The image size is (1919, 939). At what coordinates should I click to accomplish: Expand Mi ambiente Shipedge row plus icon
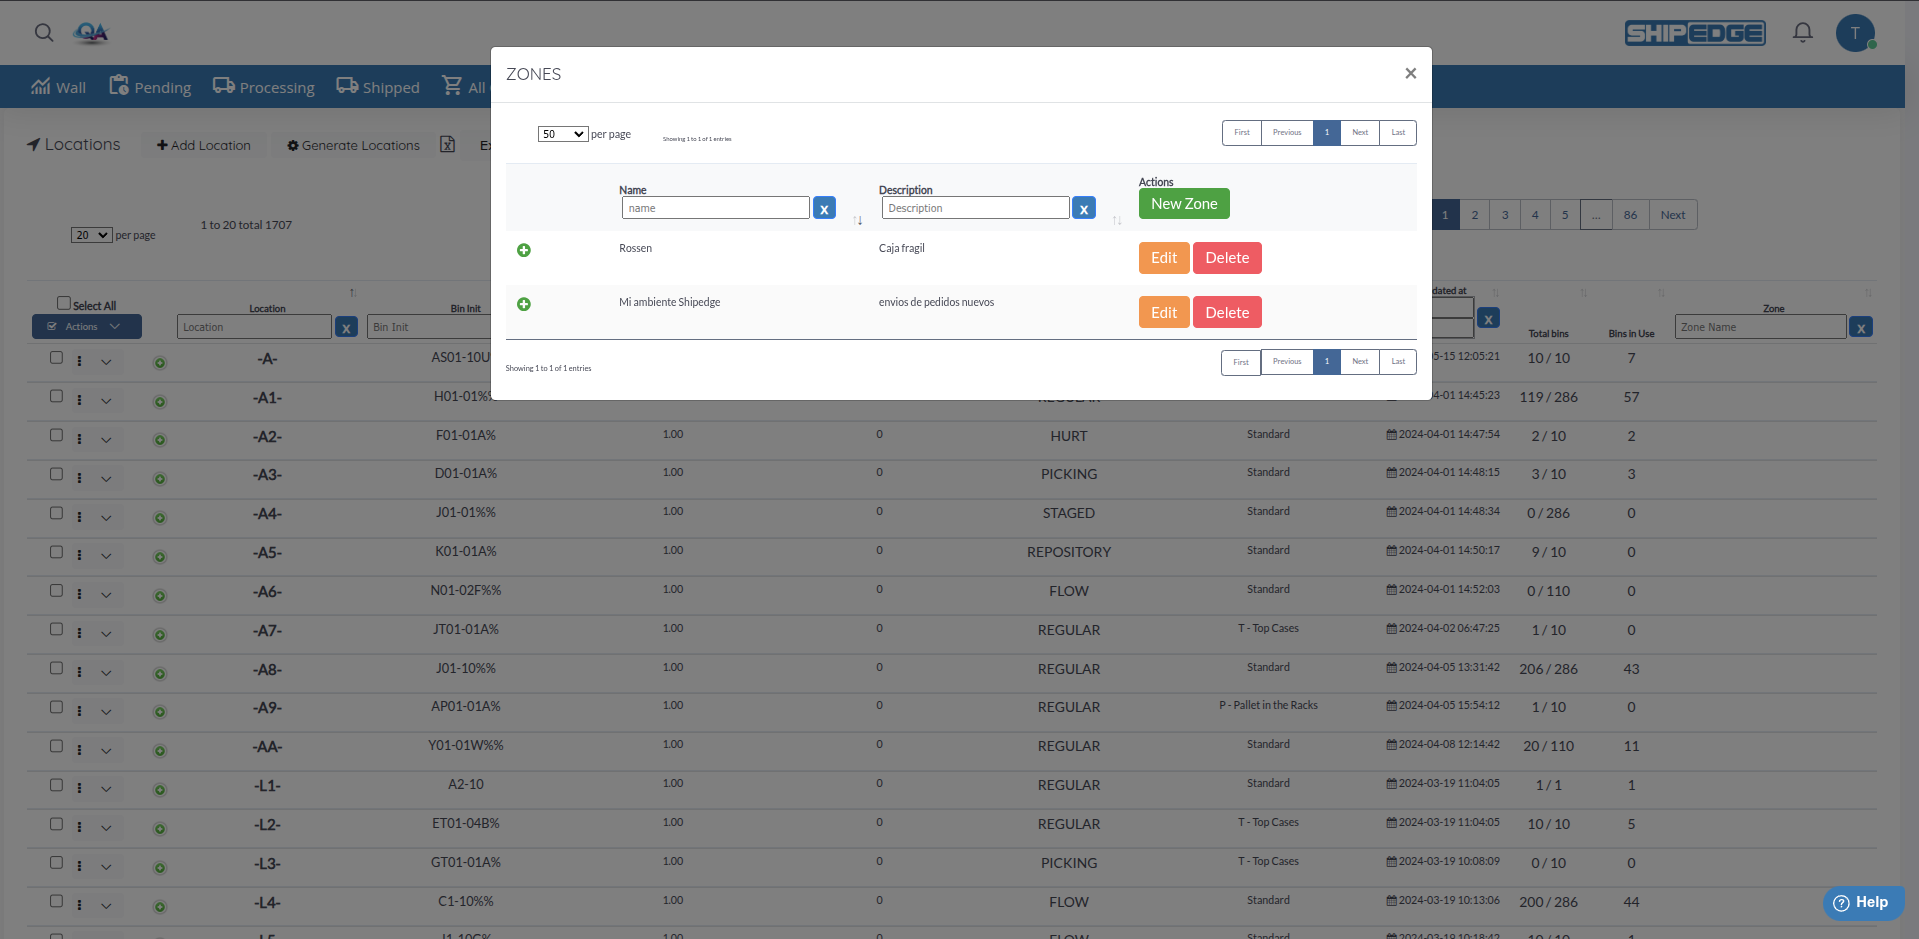(x=524, y=304)
